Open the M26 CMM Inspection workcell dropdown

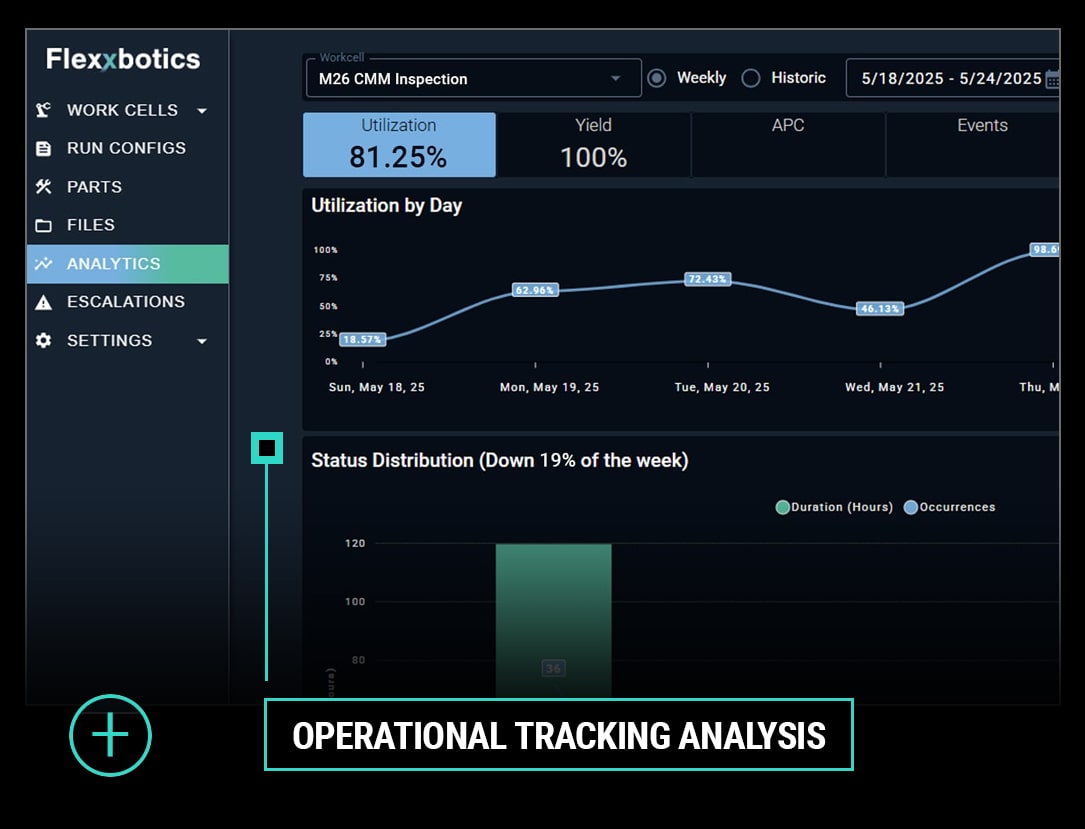point(472,78)
